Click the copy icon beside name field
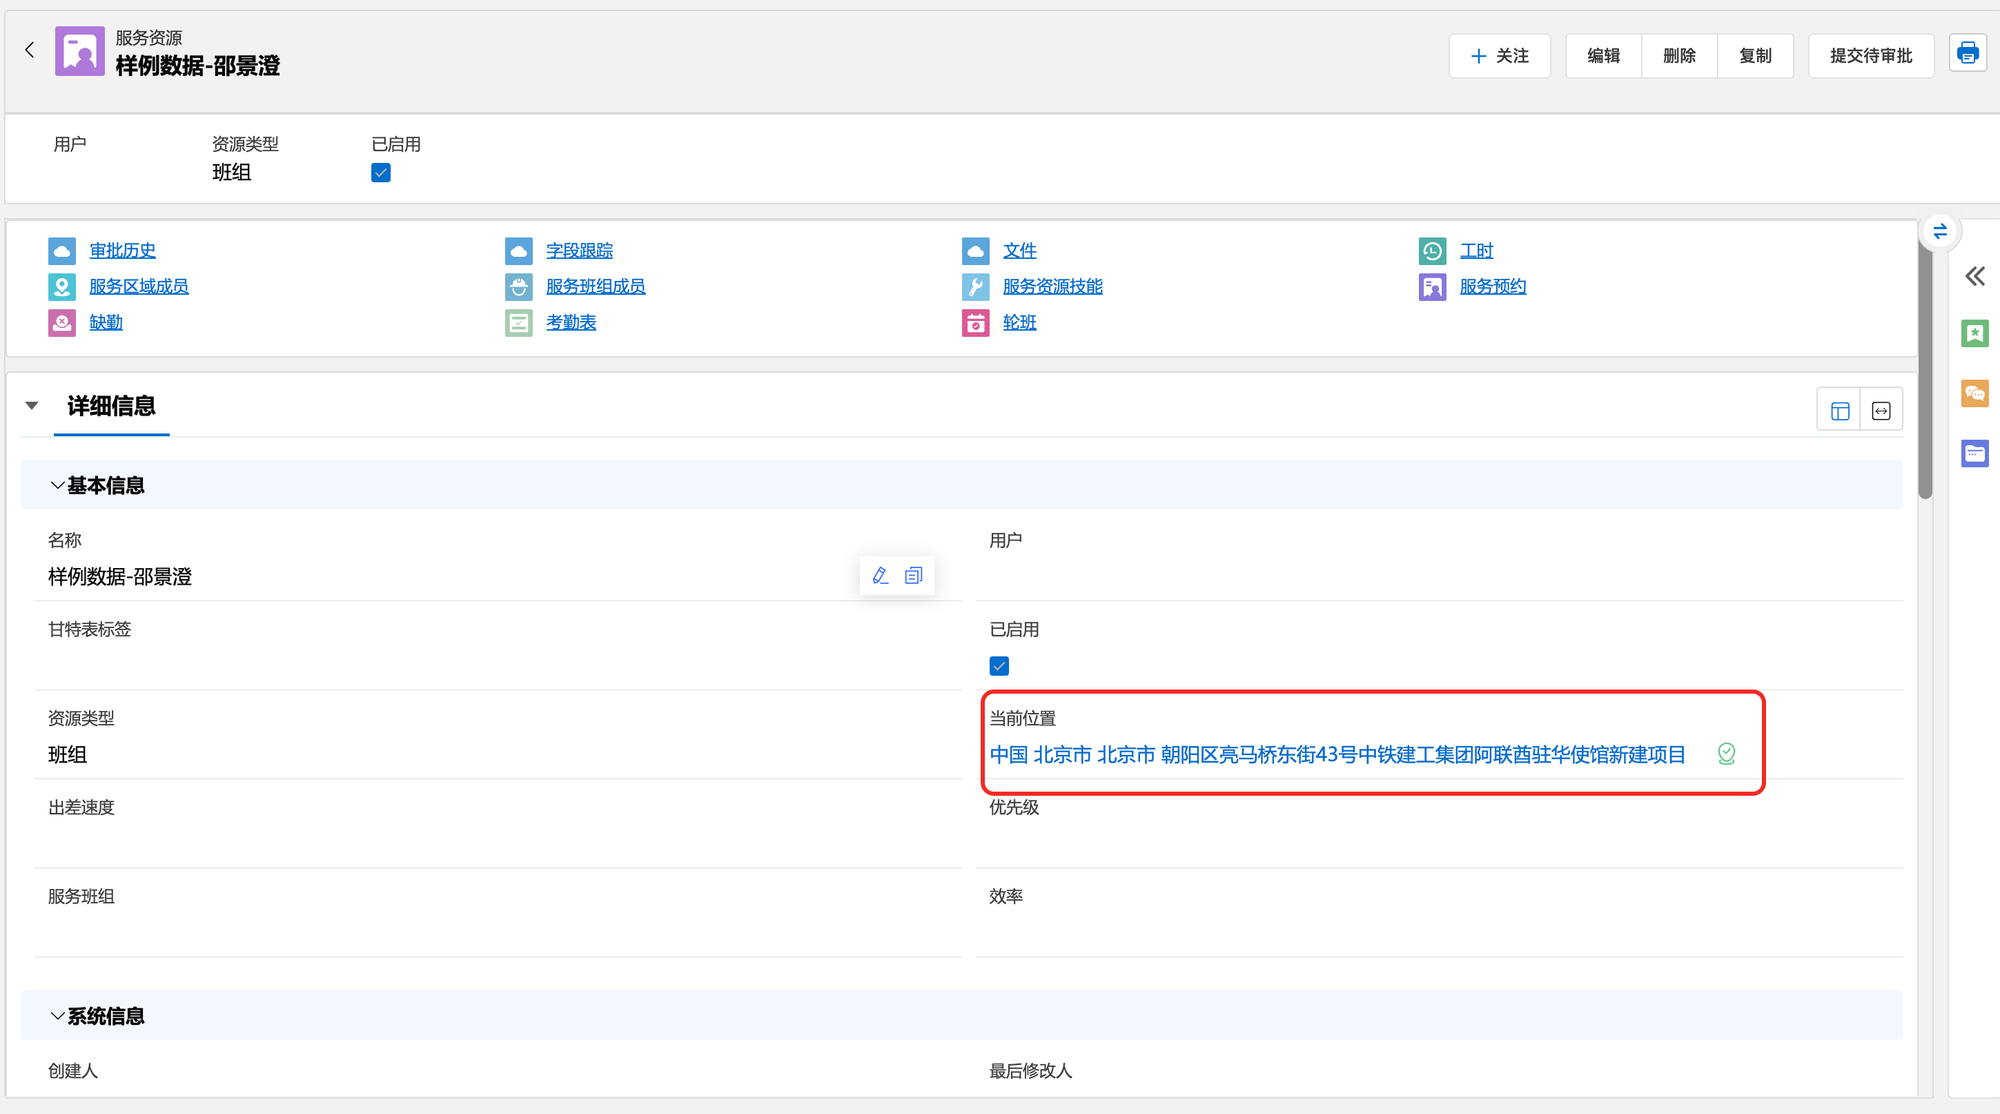 point(914,576)
